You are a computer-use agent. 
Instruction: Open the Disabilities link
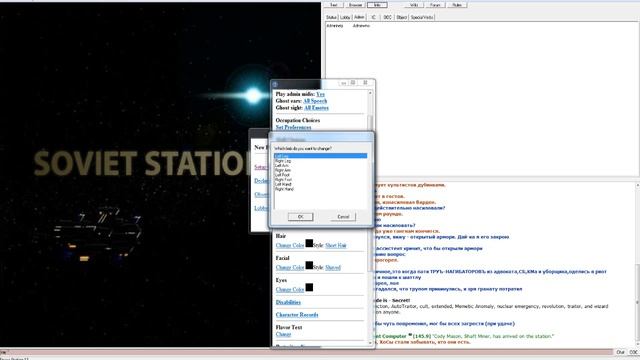point(288,302)
